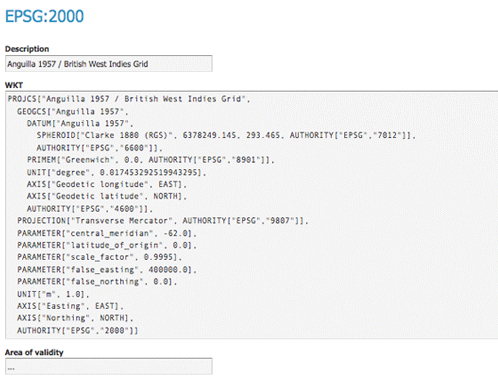Click the scale_factor parameter line
Screen dimensions: 498x380
click(99, 257)
